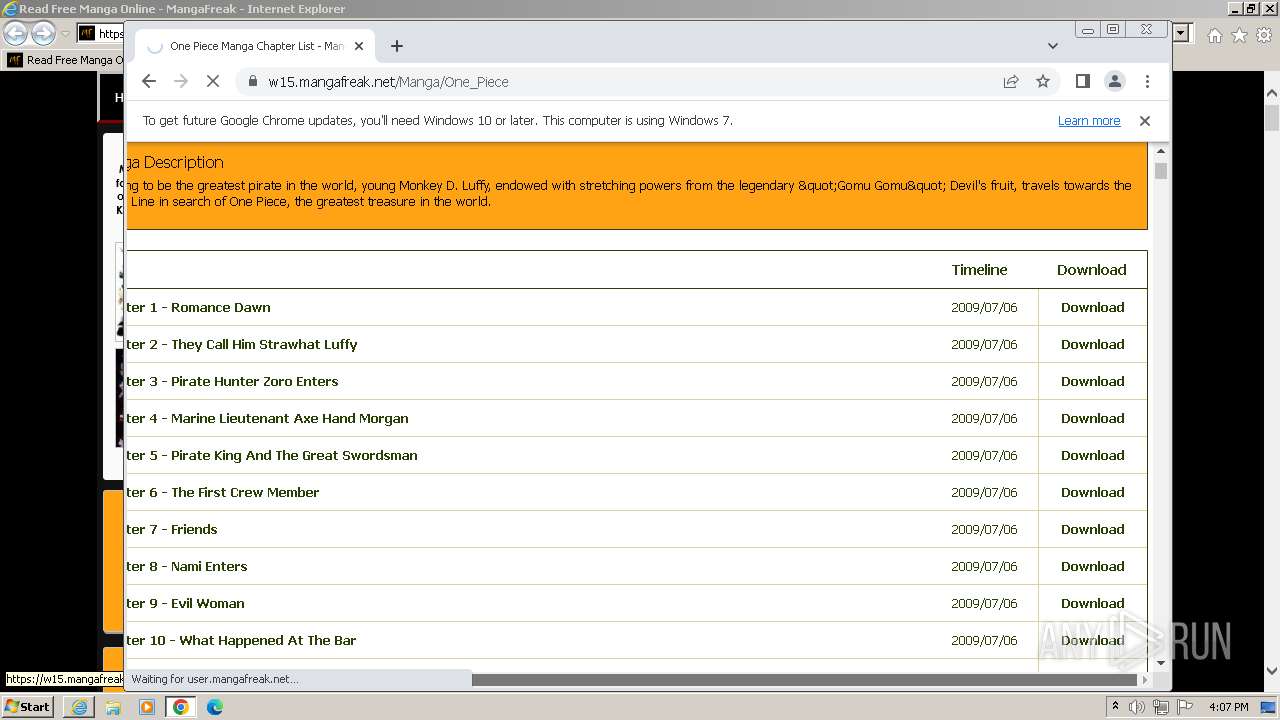Expand the tab search dropdown arrow
This screenshot has width=1280, height=720.
[1053, 46]
